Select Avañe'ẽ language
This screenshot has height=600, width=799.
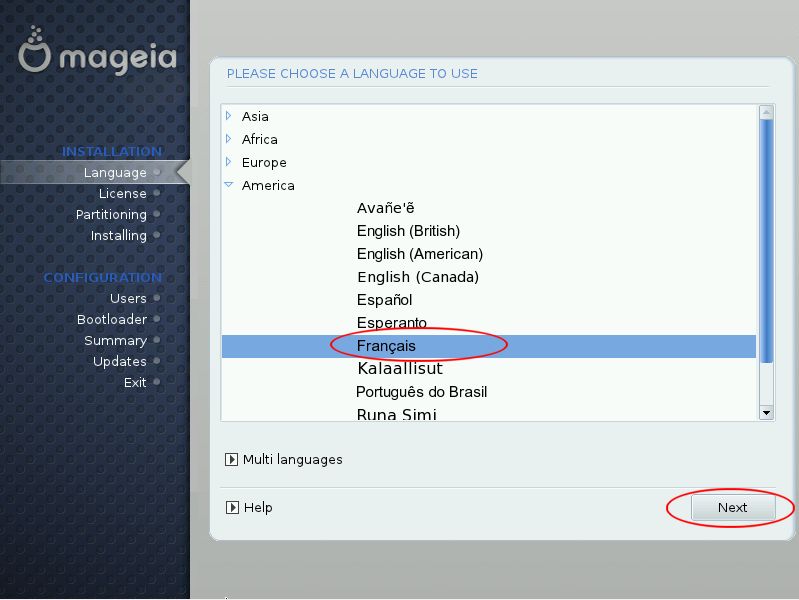pyautogui.click(x=385, y=208)
